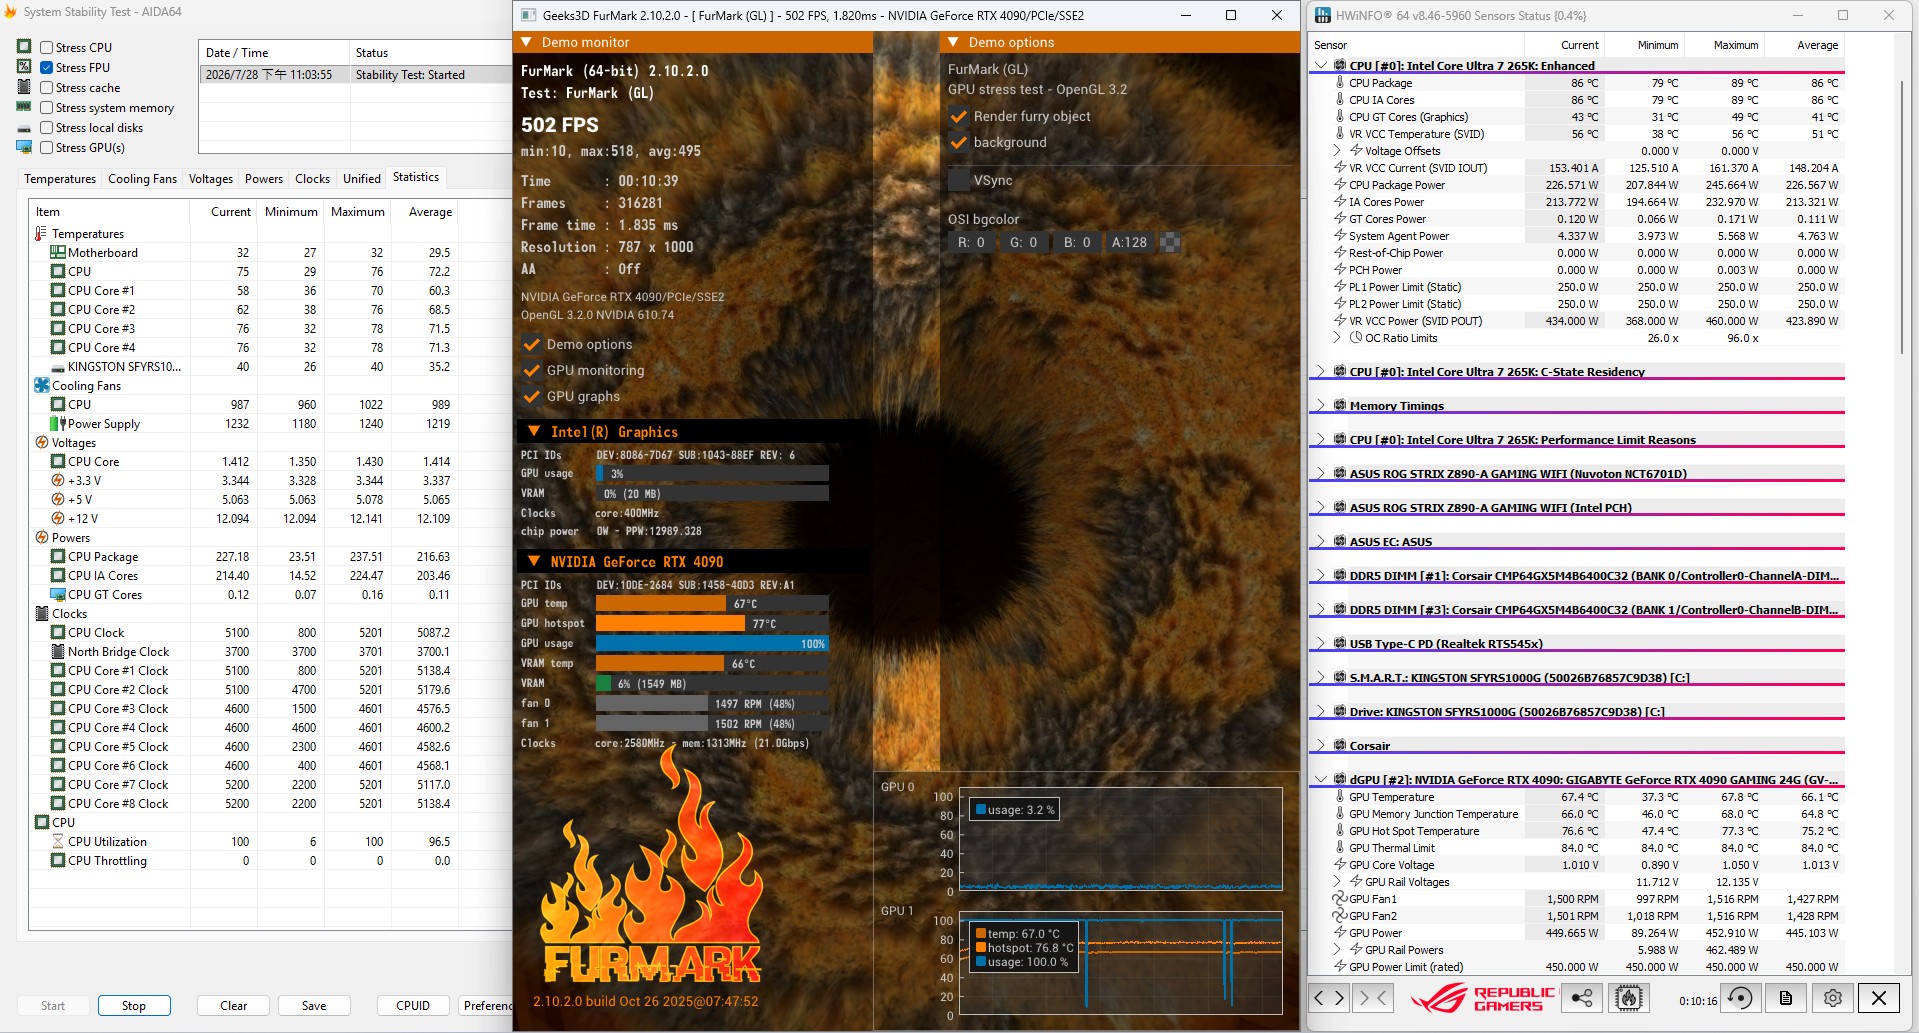1919x1033 pixels.
Task: Enable the Stress cache checkbox
Action: (46, 87)
